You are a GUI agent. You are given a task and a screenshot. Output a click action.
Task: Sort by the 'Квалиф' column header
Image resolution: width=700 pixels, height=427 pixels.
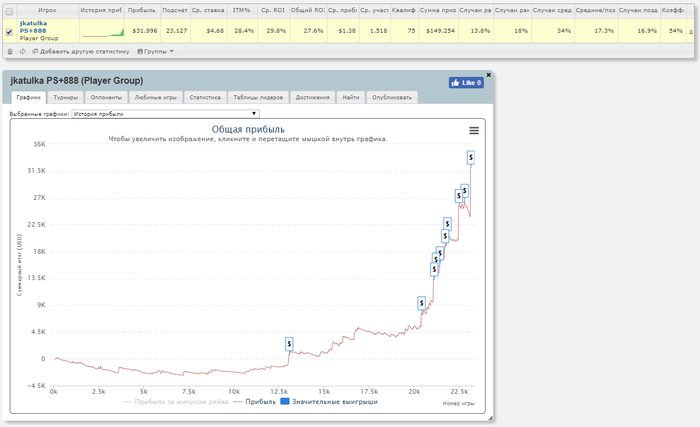(404, 10)
